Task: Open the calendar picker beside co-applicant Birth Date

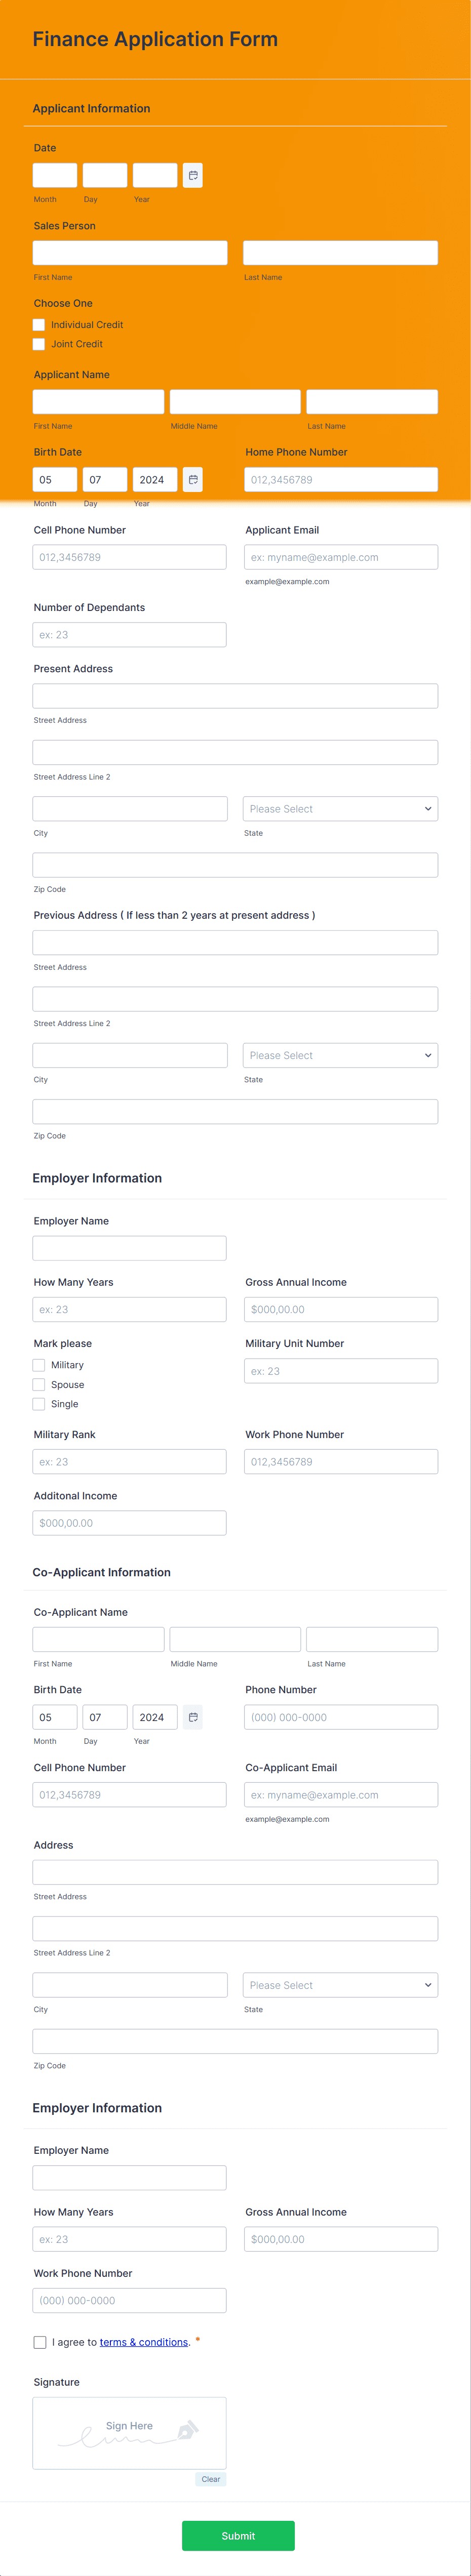Action: point(193,1717)
